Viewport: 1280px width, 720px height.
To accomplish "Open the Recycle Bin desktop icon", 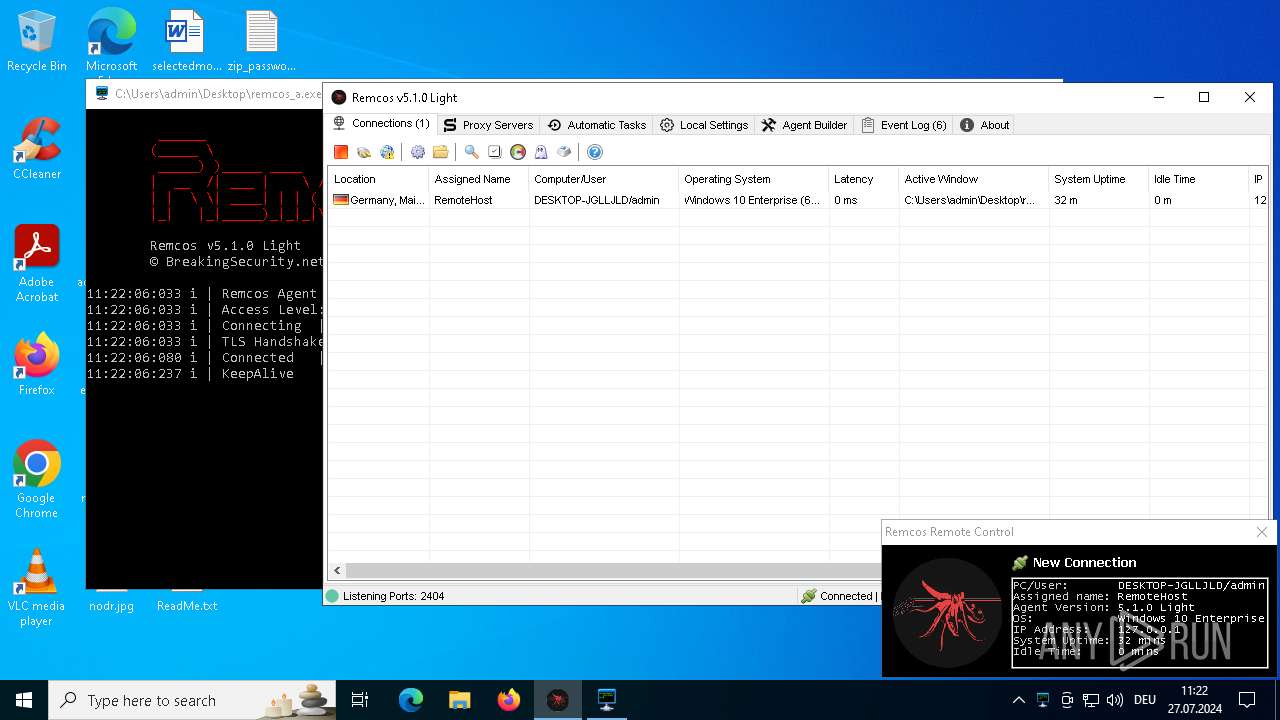I will click(37, 42).
